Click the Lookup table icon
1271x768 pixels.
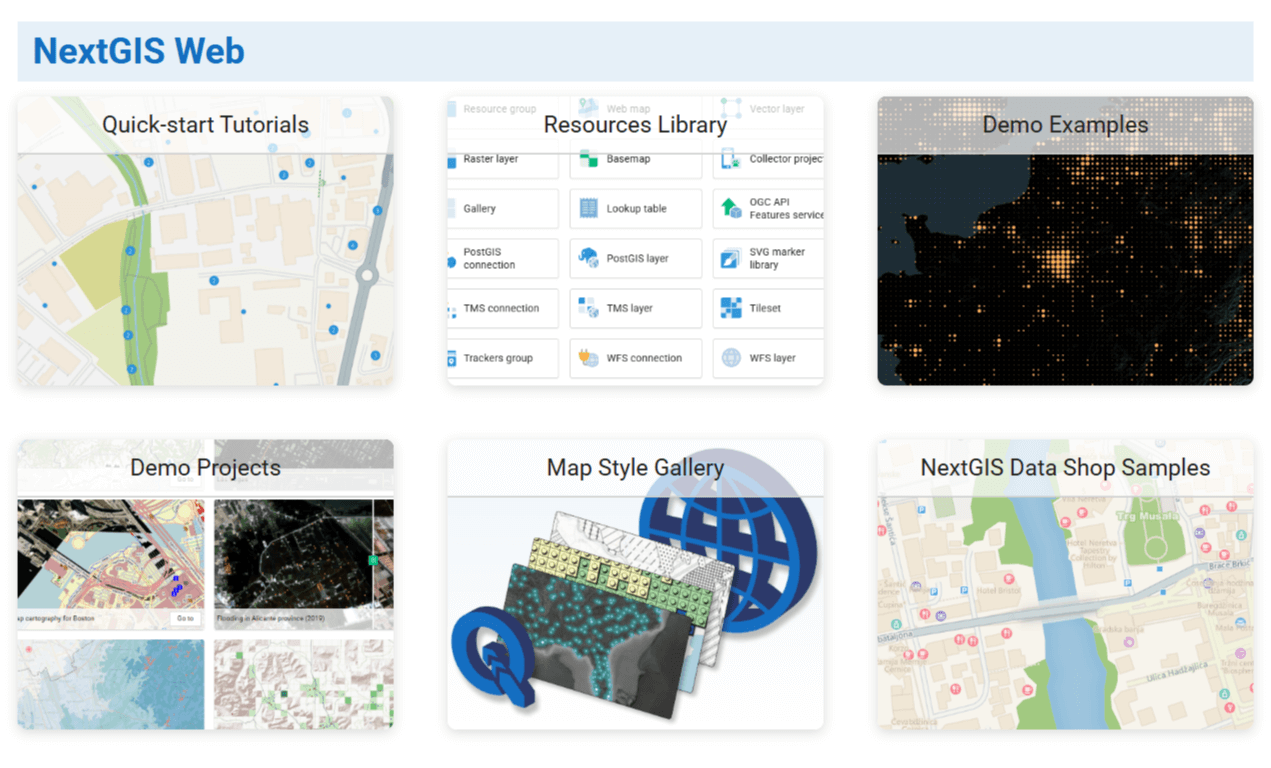click(588, 209)
